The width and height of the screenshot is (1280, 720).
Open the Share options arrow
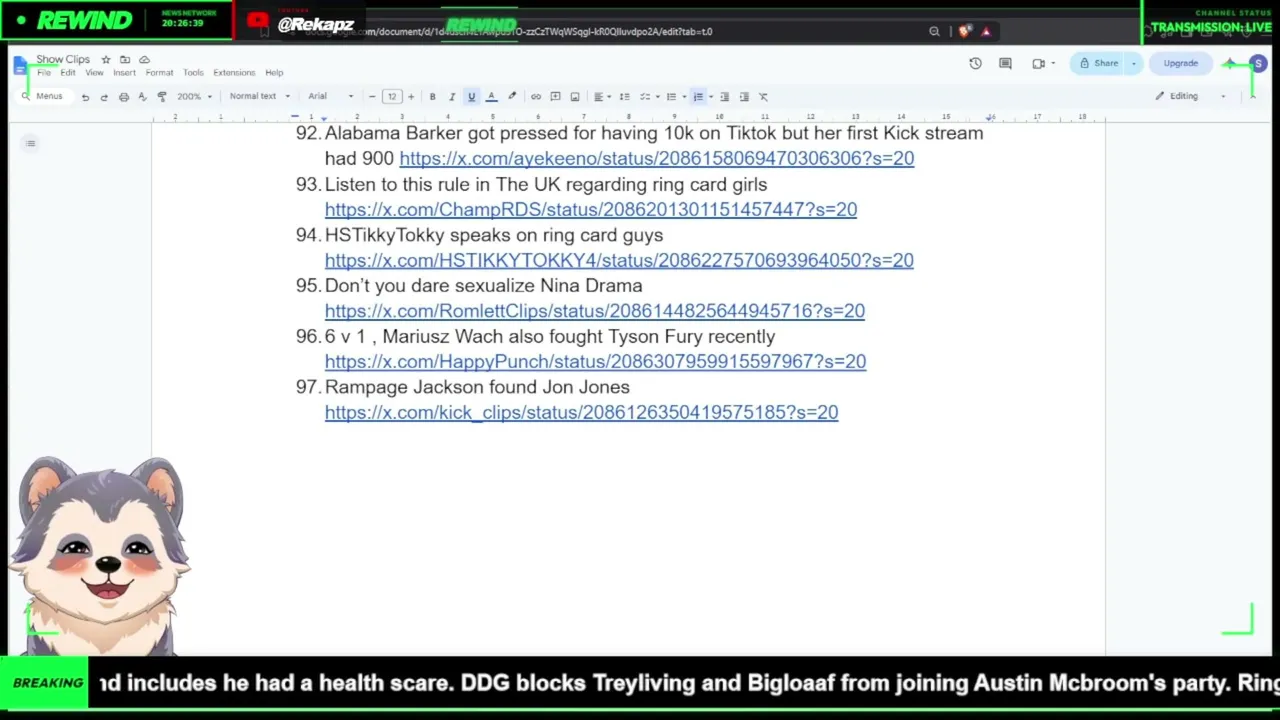tap(1133, 64)
